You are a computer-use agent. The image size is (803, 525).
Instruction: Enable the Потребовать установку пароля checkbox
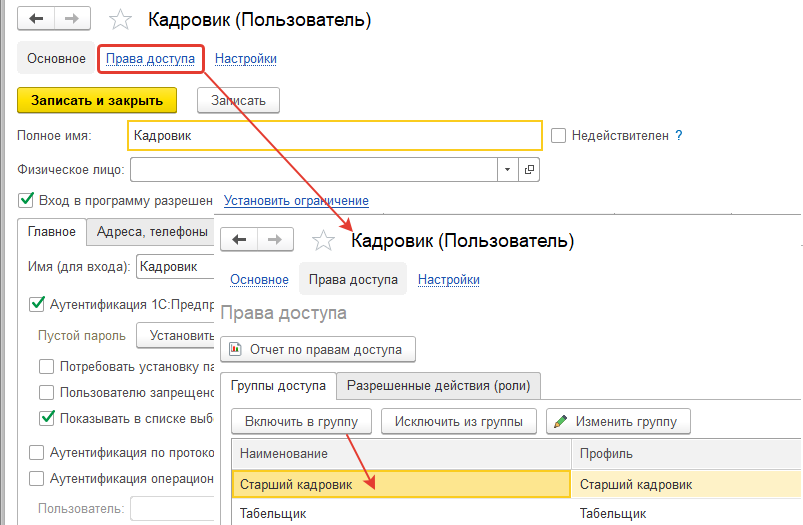(47, 366)
